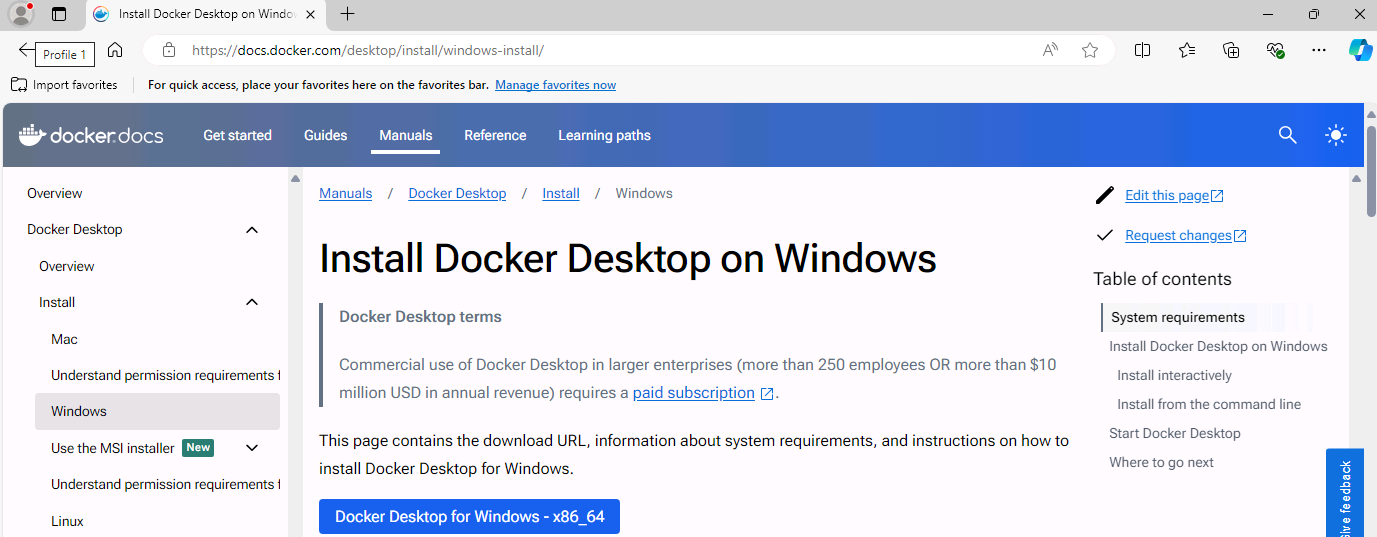Image resolution: width=1377 pixels, height=537 pixels.
Task: Click the Home icon in toolbar
Action: 115,50
